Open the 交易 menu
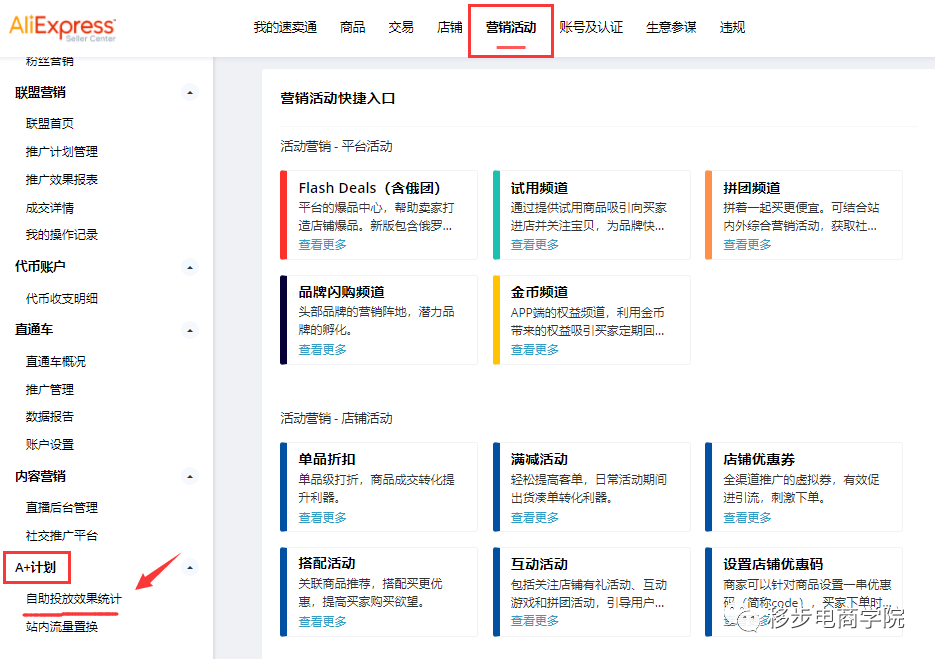 click(400, 27)
